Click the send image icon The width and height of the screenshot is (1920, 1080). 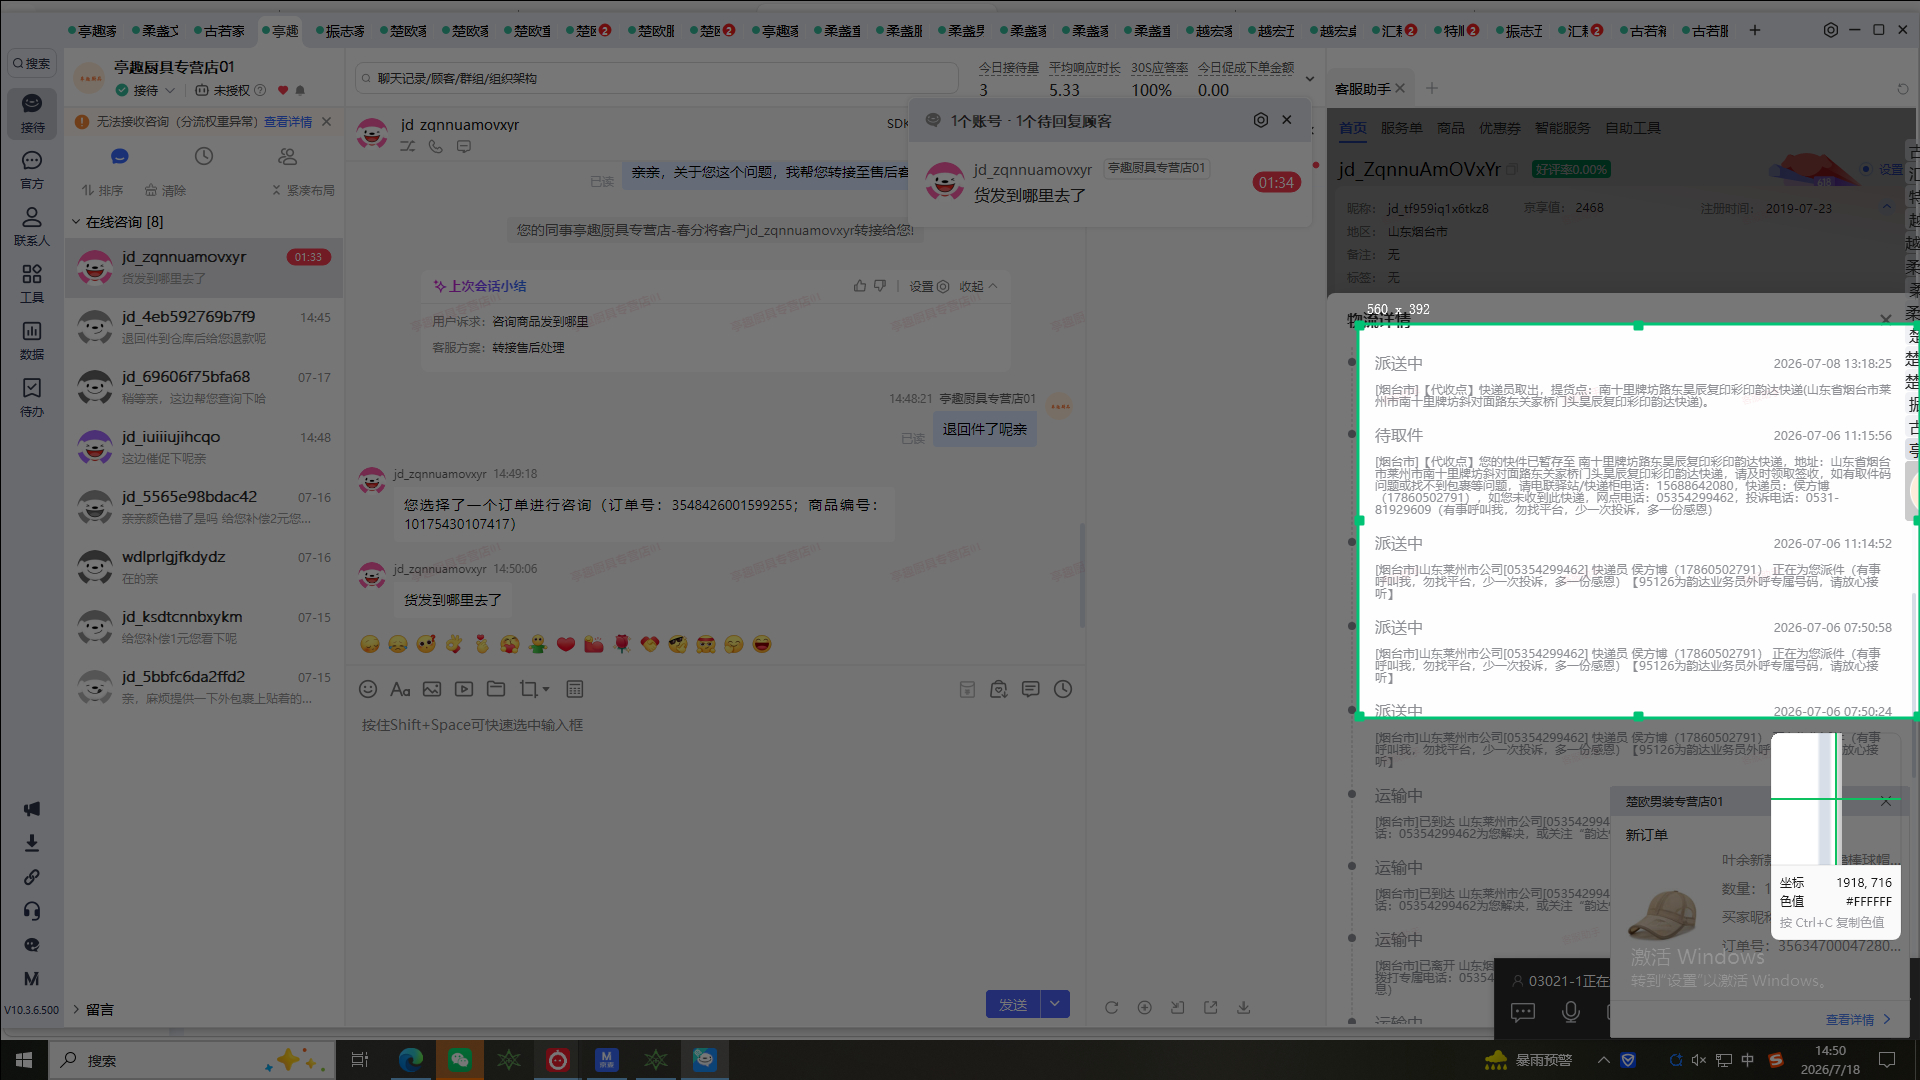[432, 689]
